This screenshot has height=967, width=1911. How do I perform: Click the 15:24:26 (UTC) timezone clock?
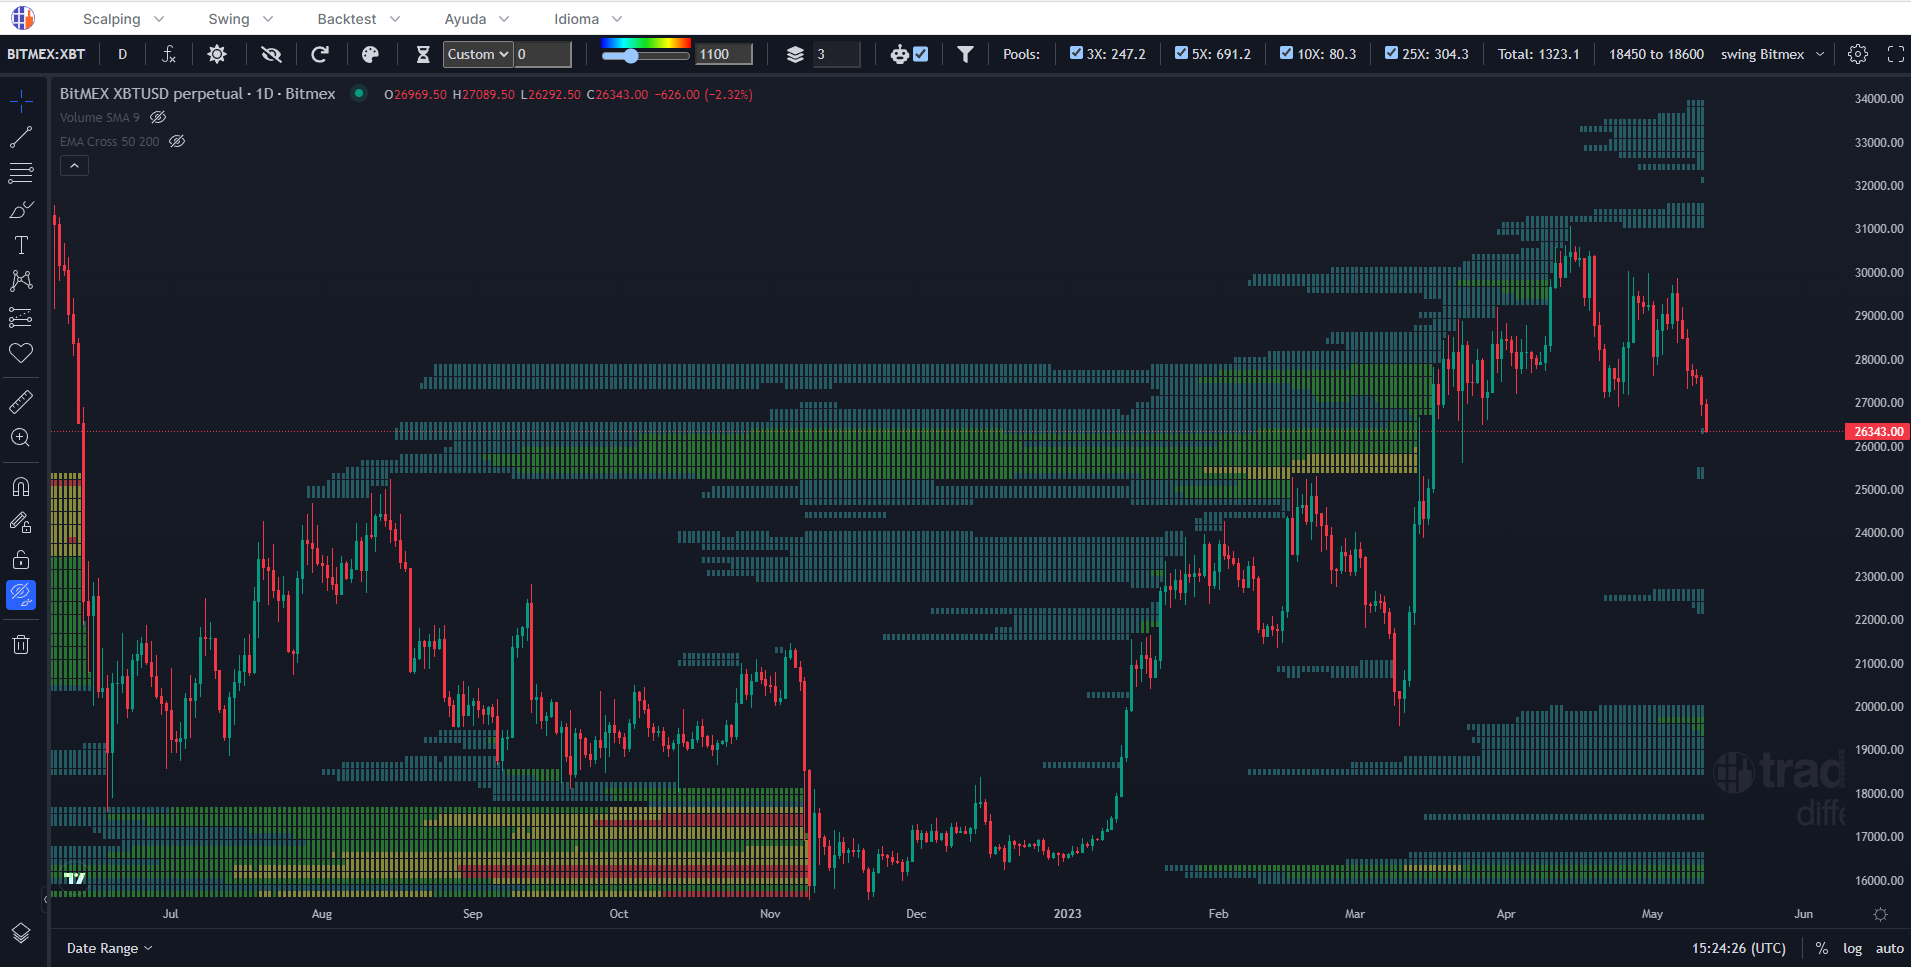pyautogui.click(x=1739, y=948)
